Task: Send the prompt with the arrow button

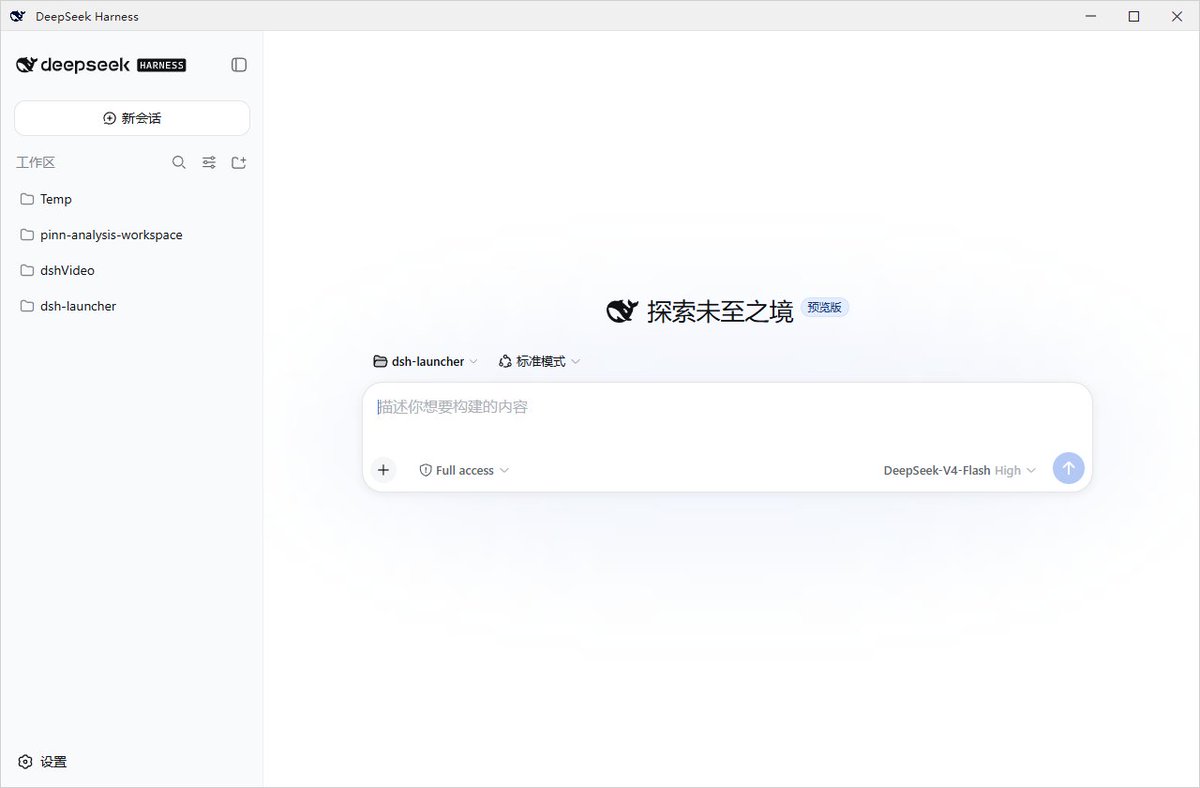Action: [1068, 468]
